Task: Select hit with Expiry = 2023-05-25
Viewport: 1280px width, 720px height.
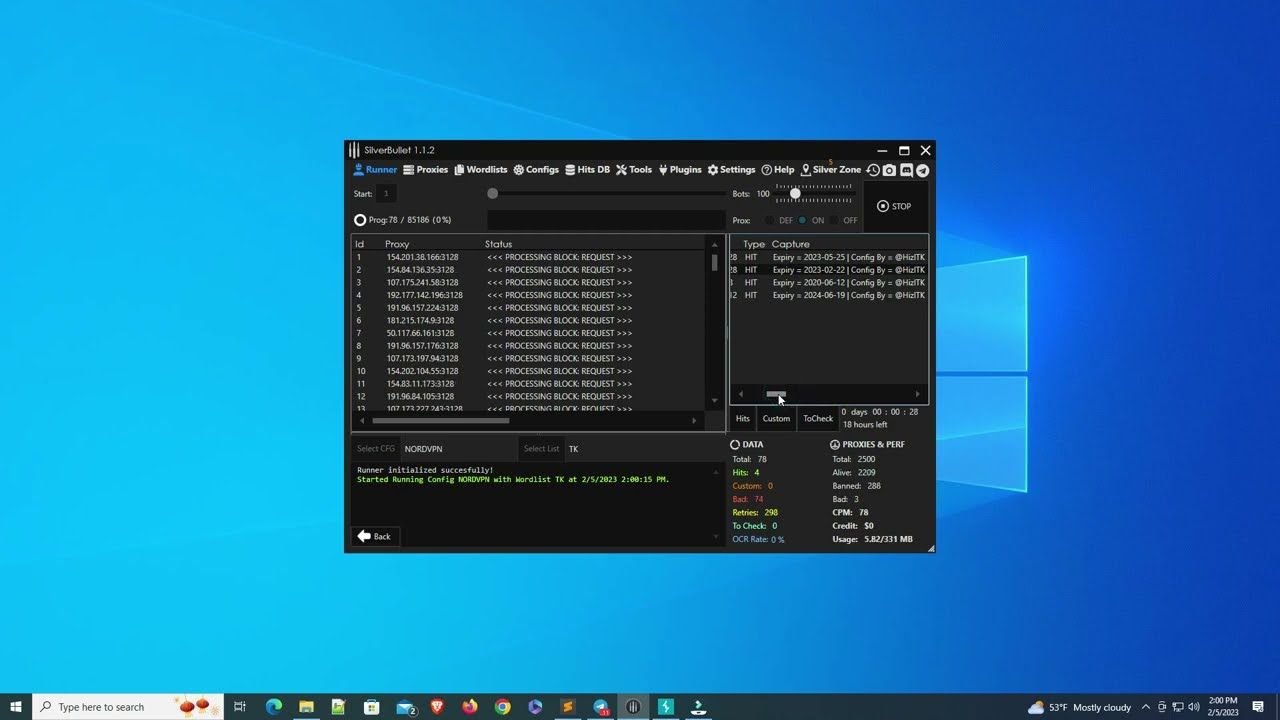Action: [x=828, y=257]
